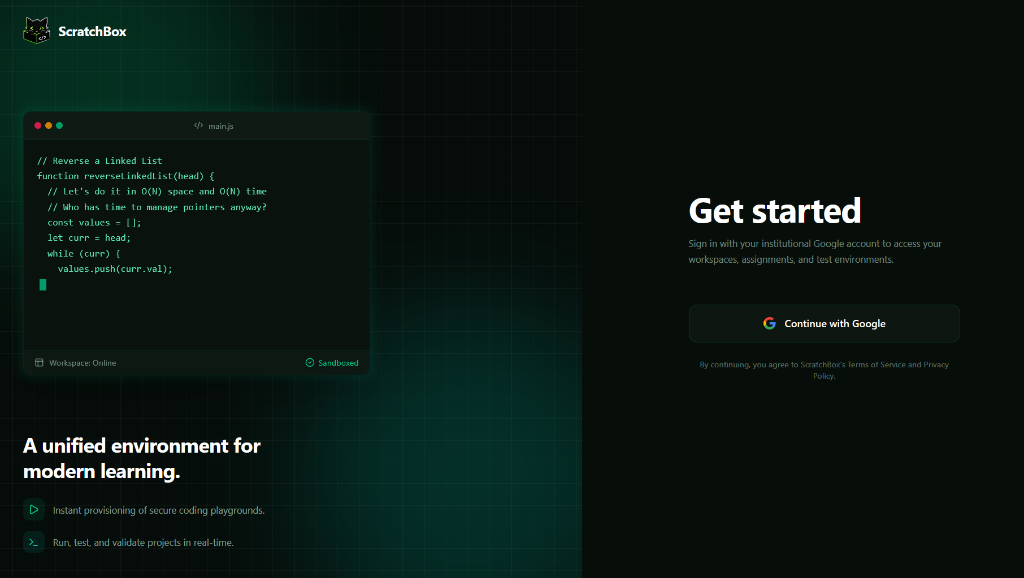Click the green window dot in code card
The width and height of the screenshot is (1024, 578).
(59, 125)
